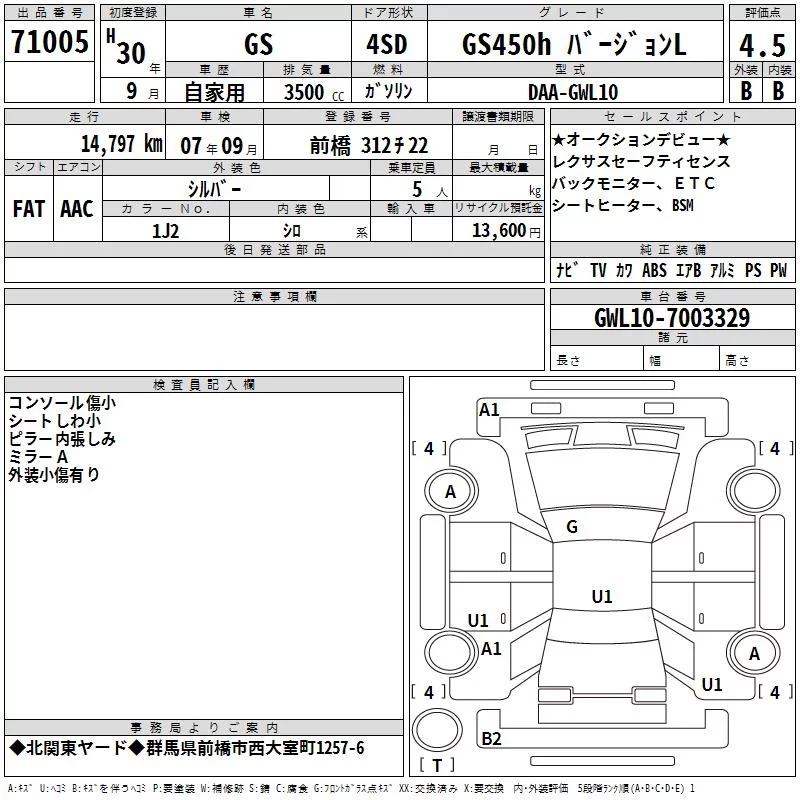Click the PS equipment item

coord(753,270)
